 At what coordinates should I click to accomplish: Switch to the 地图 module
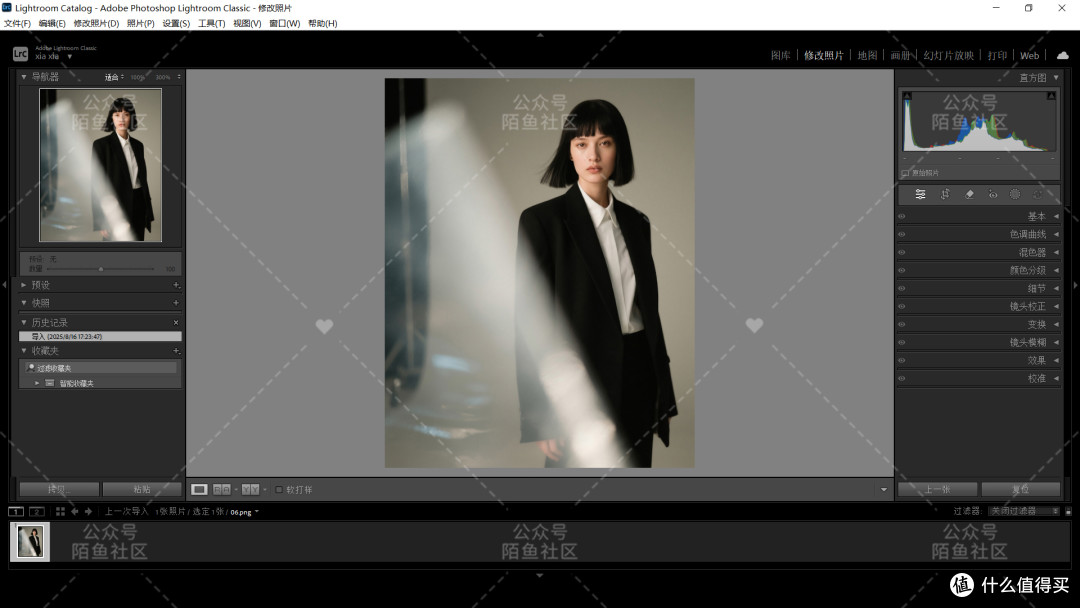[x=867, y=55]
